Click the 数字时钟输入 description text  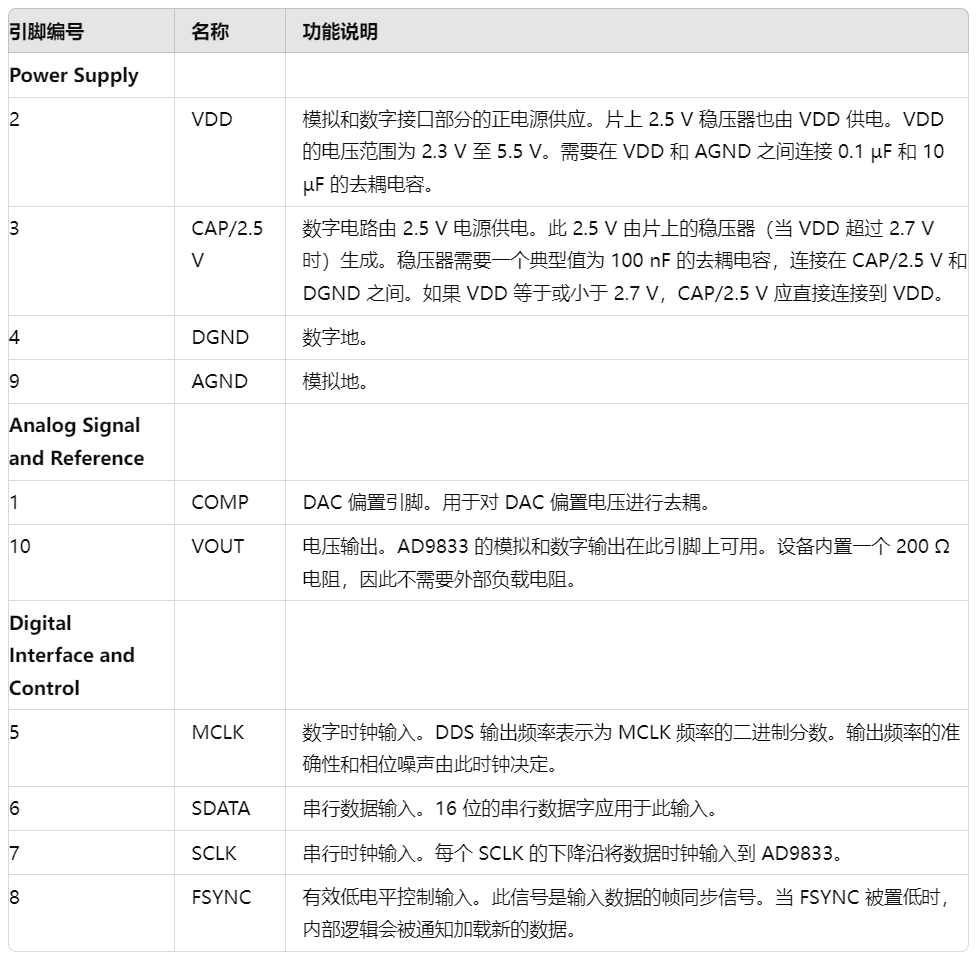point(631,748)
